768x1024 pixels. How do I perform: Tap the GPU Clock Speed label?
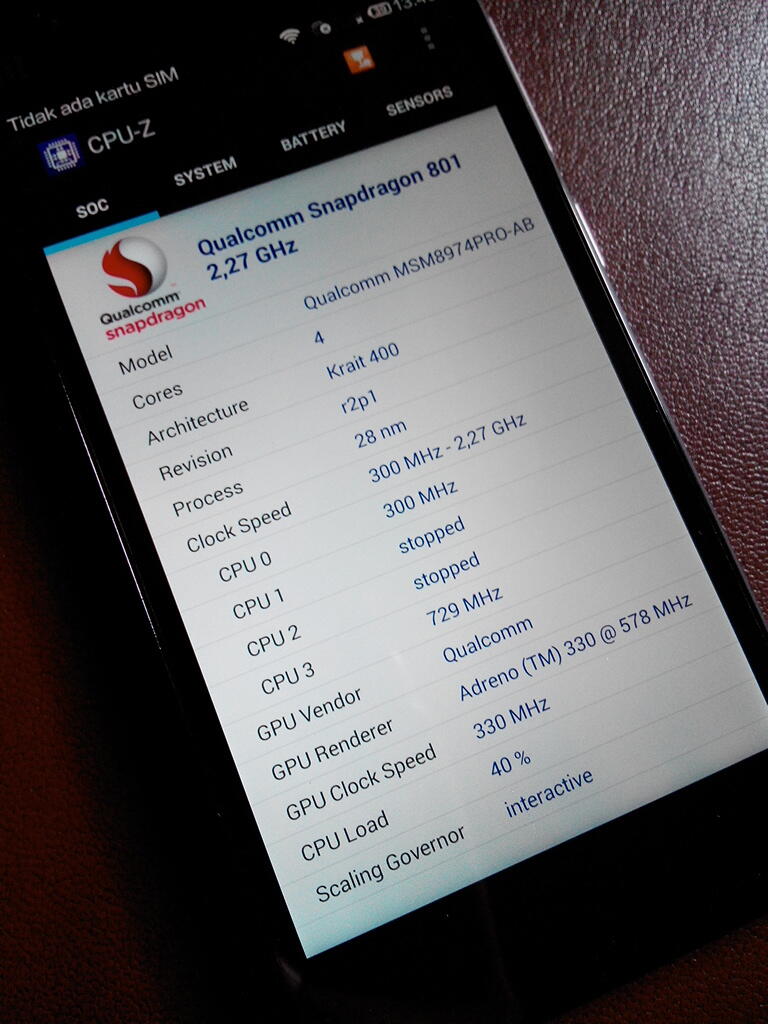coord(360,782)
